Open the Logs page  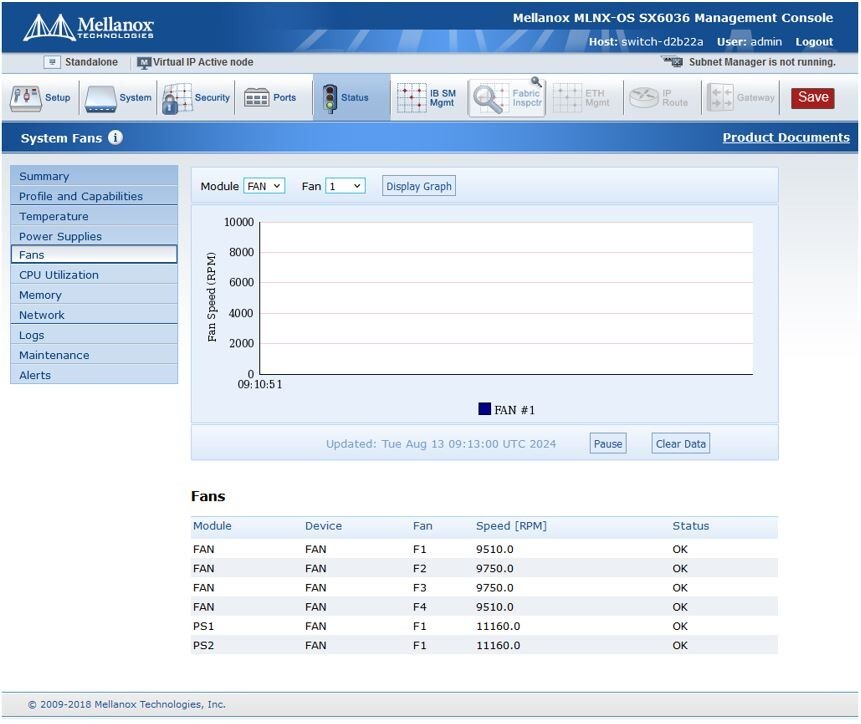coord(94,335)
